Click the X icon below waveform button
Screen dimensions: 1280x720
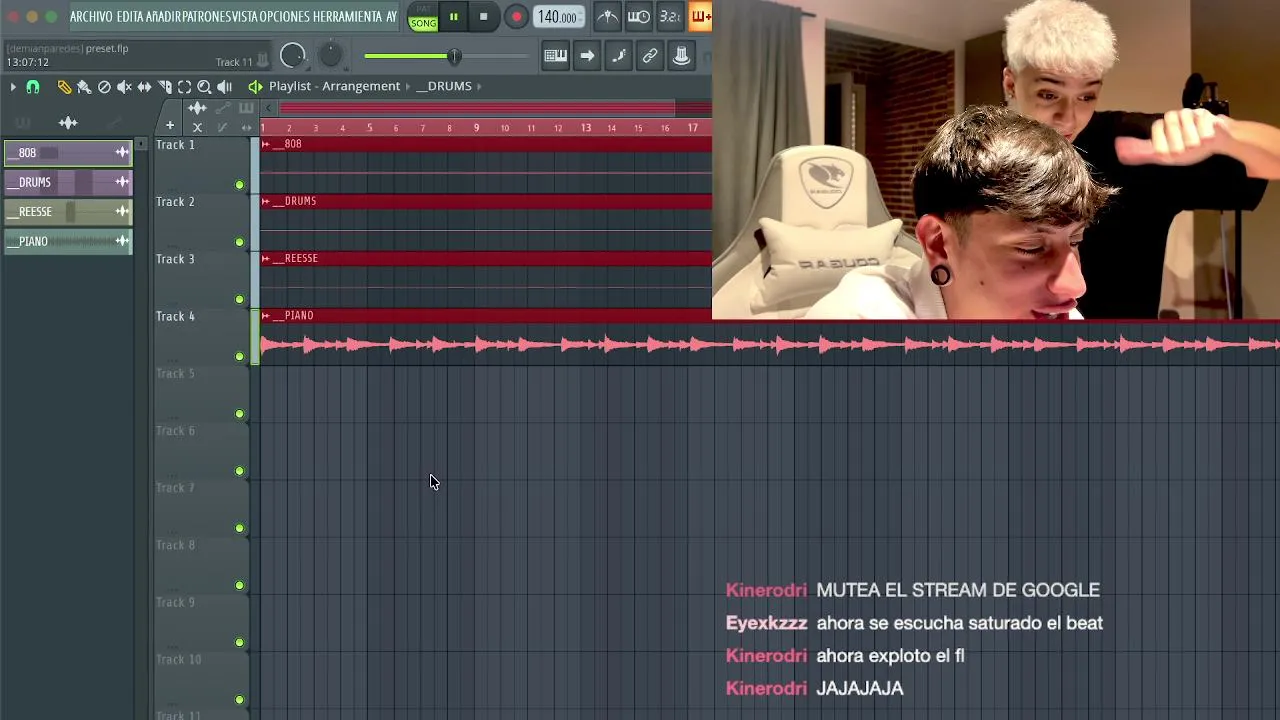[x=197, y=127]
